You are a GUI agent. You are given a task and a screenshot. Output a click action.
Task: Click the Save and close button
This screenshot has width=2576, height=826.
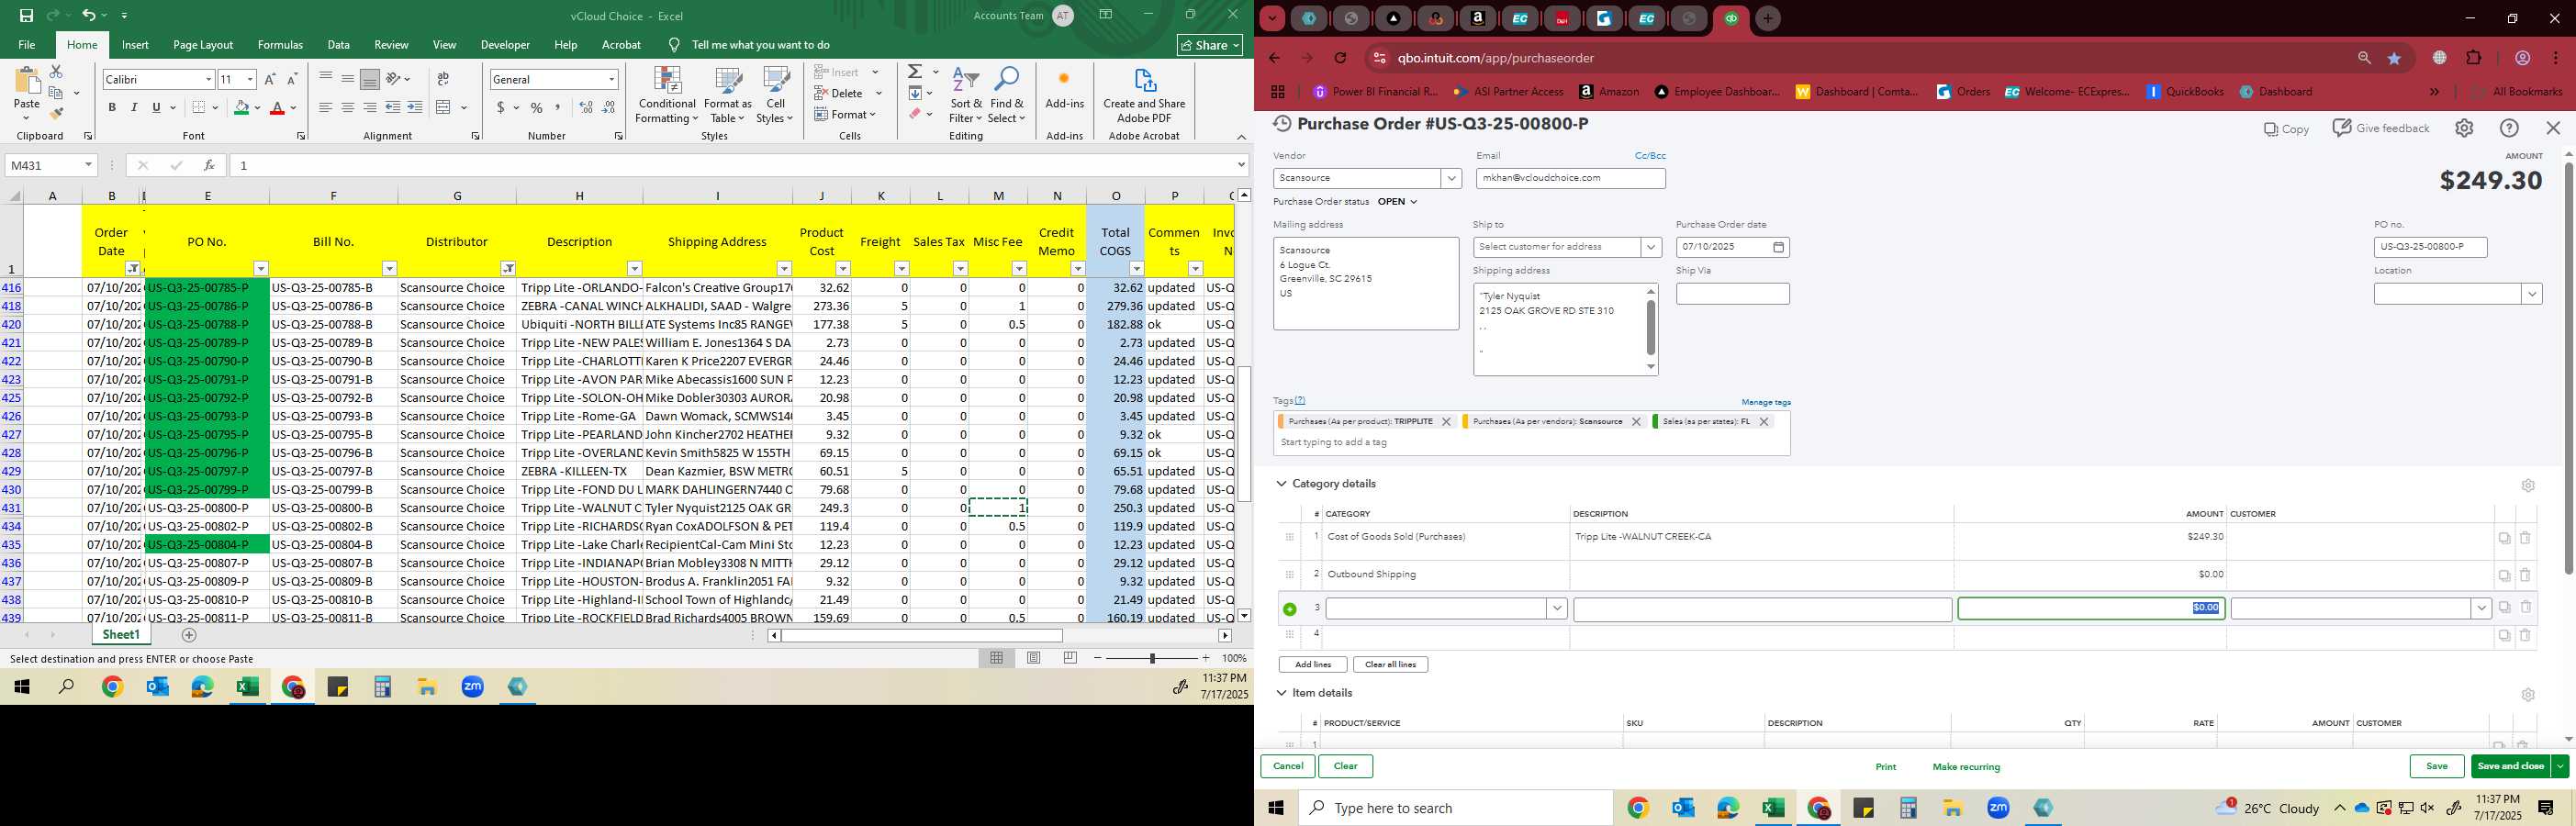click(2510, 767)
